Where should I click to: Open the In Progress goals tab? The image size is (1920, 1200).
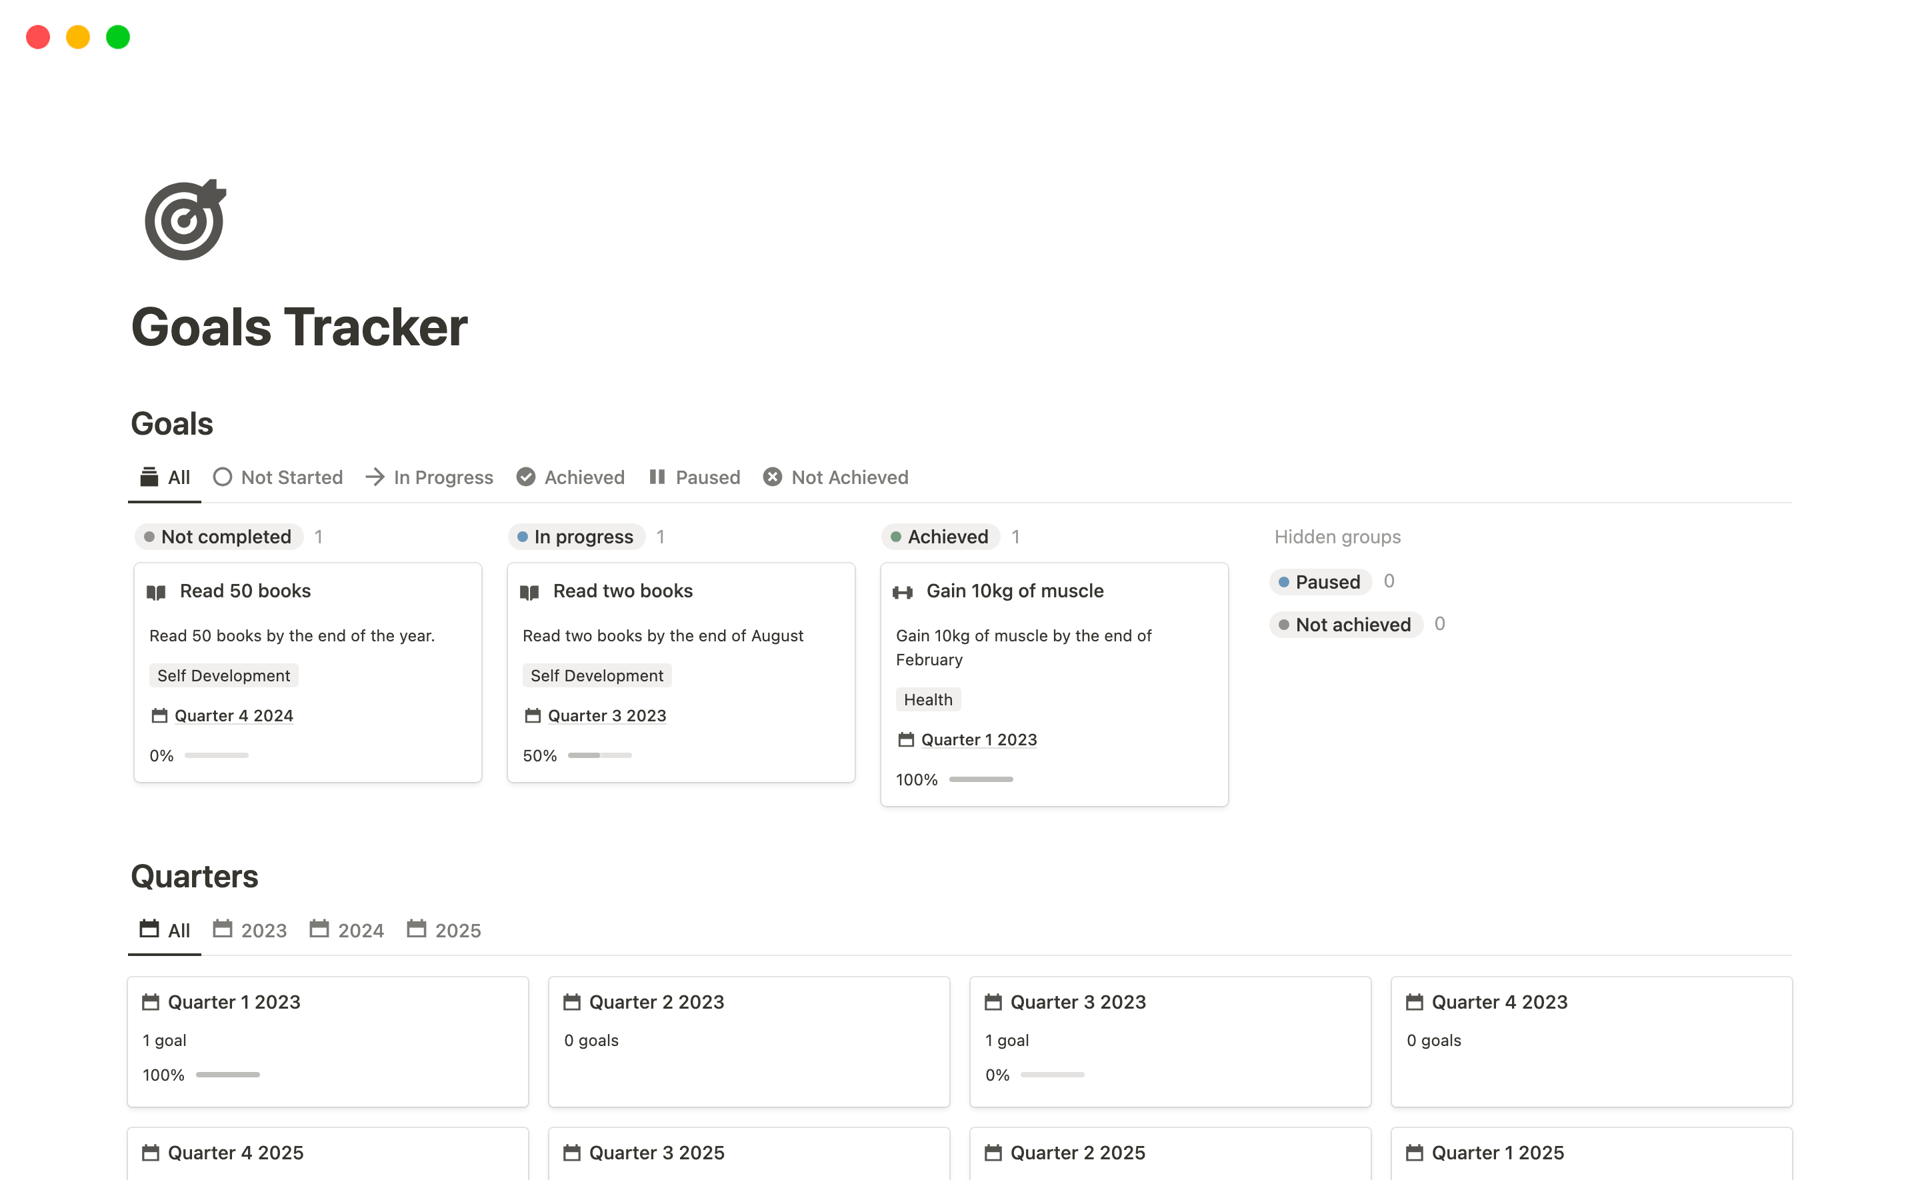click(430, 477)
